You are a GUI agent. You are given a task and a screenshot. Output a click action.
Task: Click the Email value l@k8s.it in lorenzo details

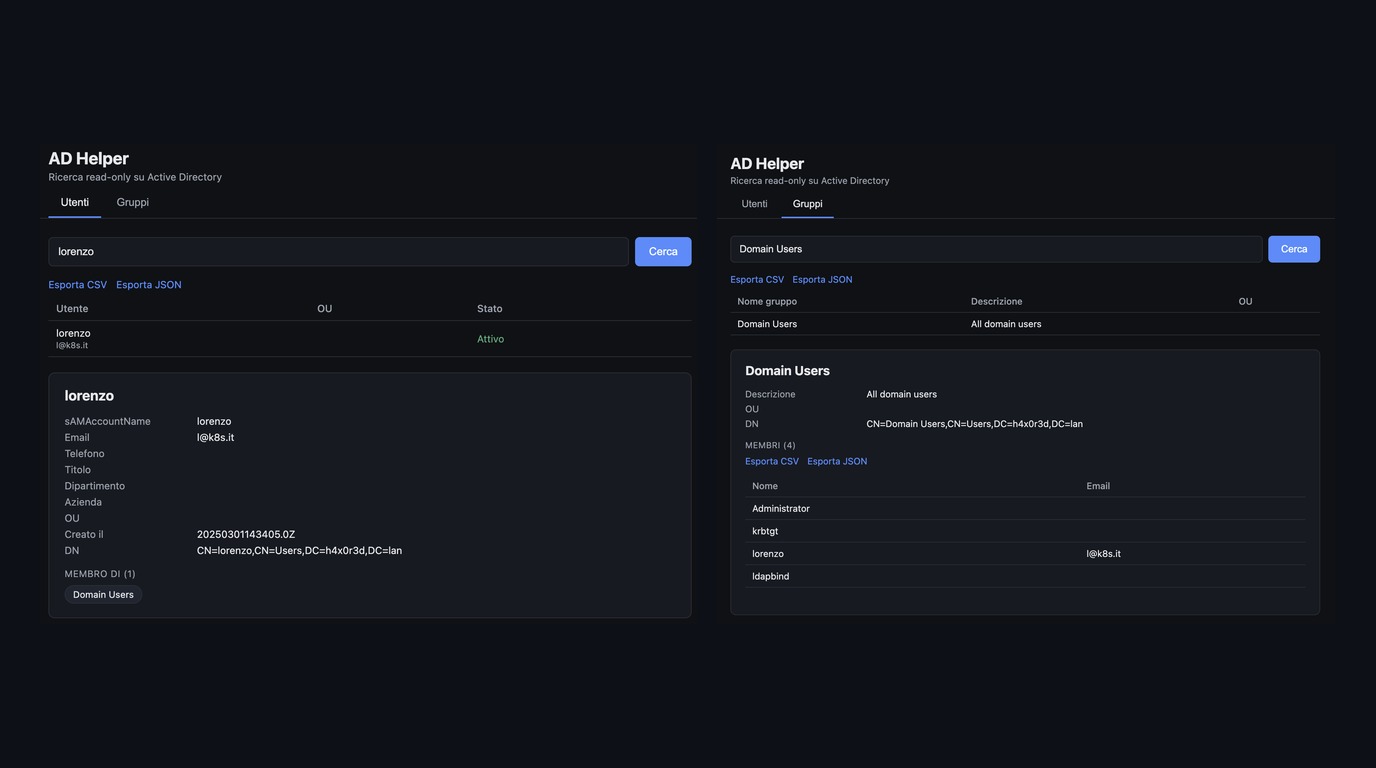tap(215, 438)
